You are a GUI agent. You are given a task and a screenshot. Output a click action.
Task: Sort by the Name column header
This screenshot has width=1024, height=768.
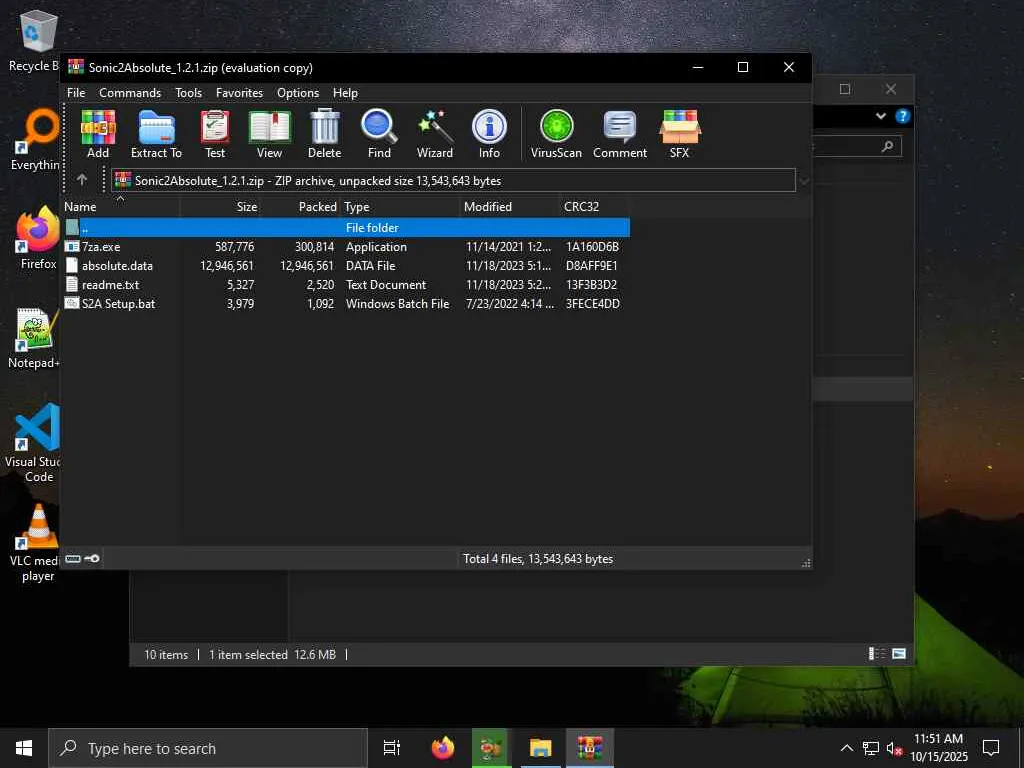121,206
